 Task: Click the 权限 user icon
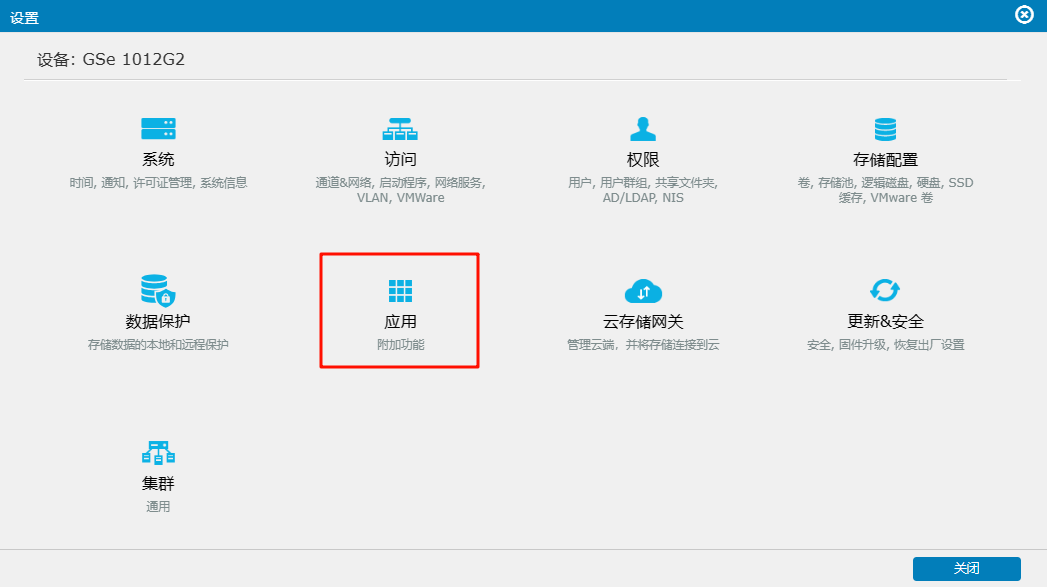tap(642, 129)
